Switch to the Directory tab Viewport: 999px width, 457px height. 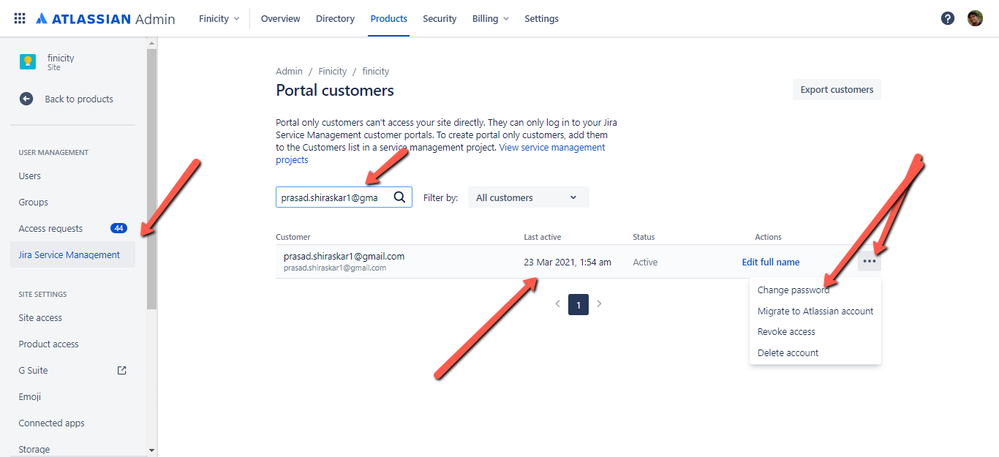335,18
